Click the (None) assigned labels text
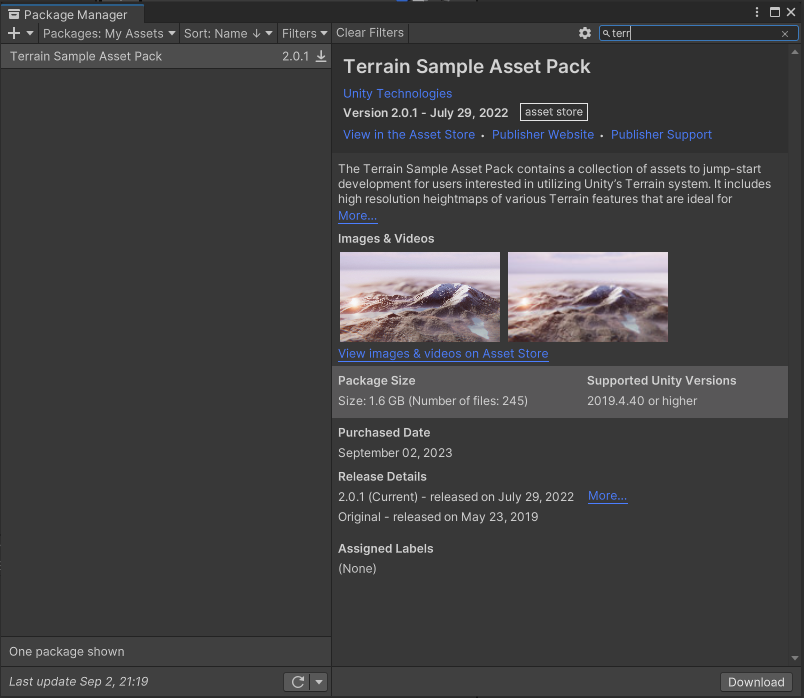 pyautogui.click(x=357, y=569)
